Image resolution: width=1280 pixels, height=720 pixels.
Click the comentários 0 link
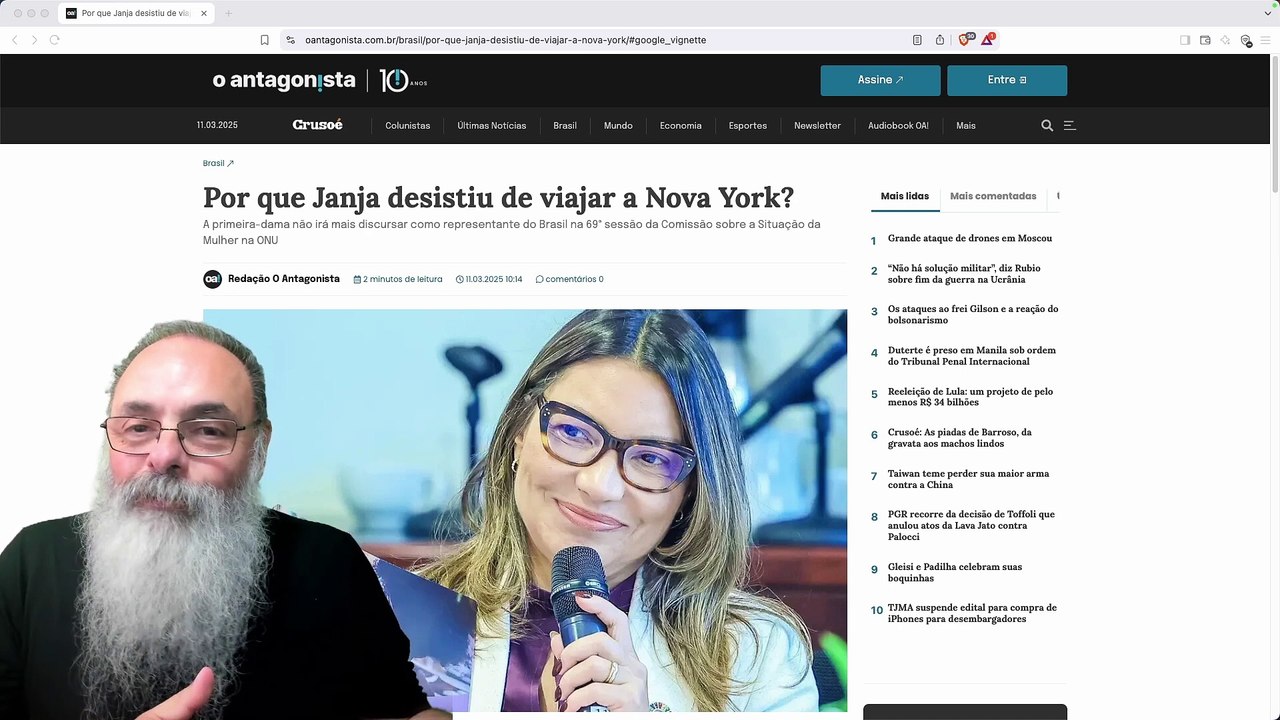pyautogui.click(x=570, y=279)
